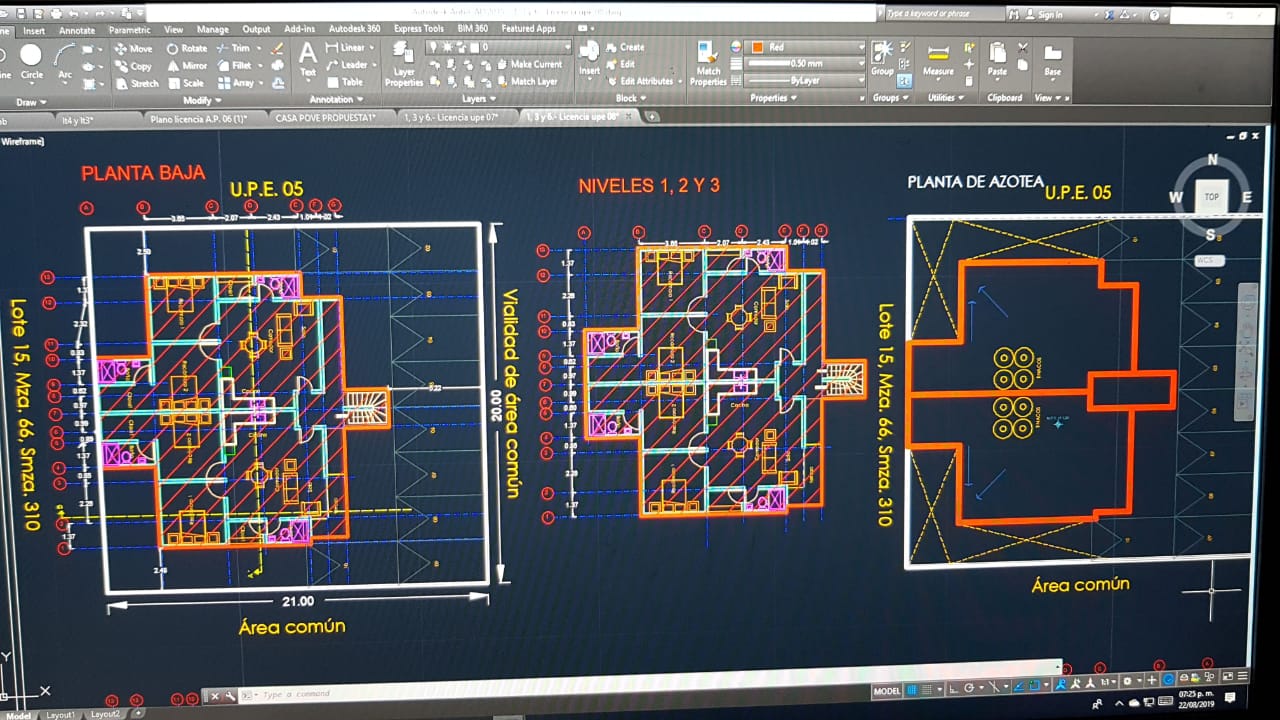Open the Red object color selector

pos(807,47)
